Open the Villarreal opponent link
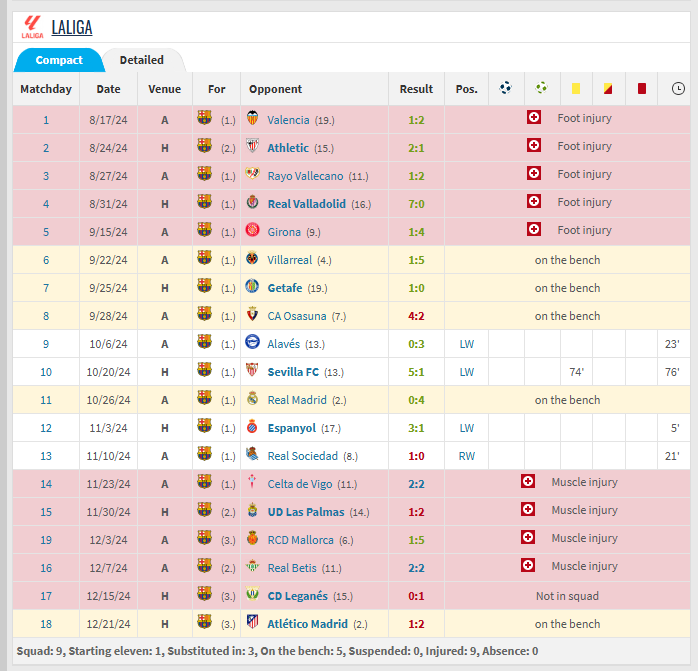This screenshot has width=698, height=671. (x=290, y=260)
